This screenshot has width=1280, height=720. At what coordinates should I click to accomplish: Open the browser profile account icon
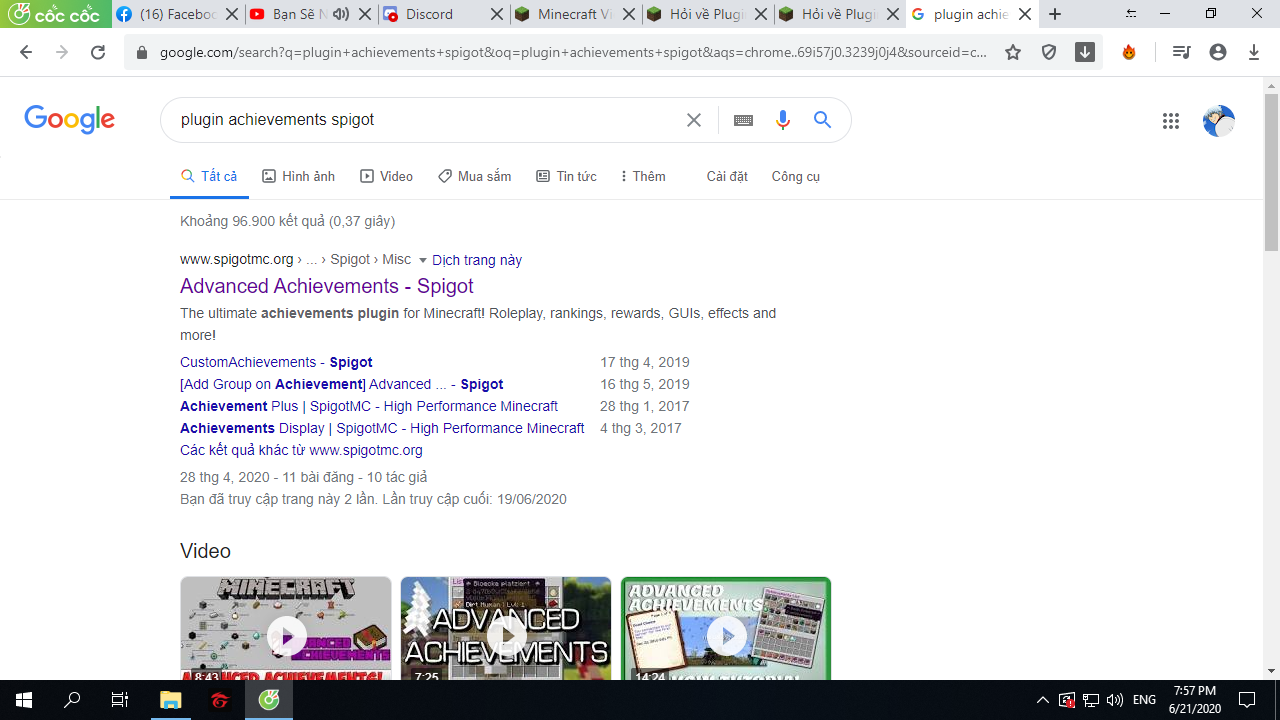coord(1218,53)
